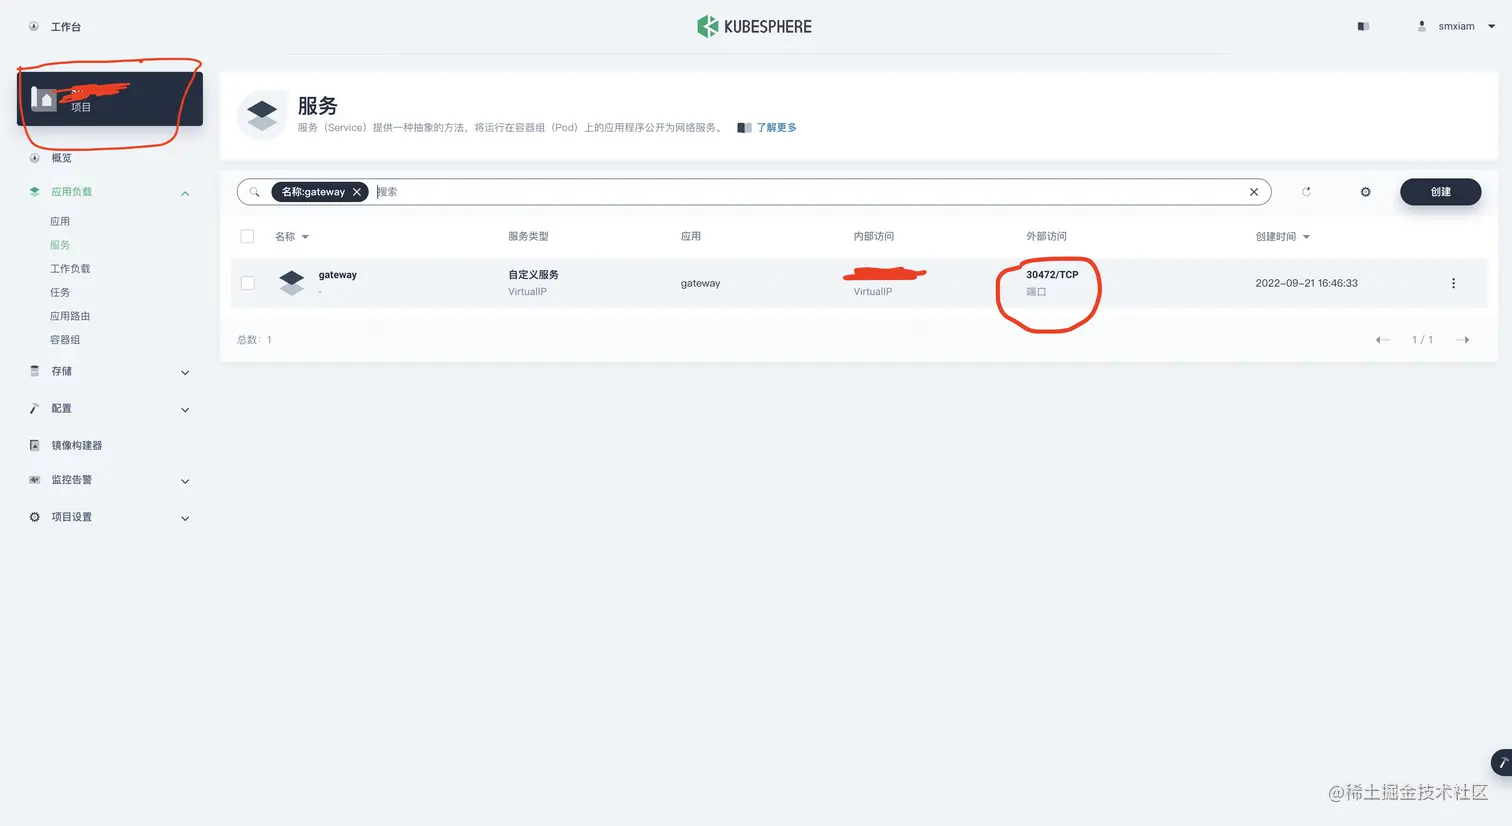Open the table column settings gear
The image size is (1512, 826).
(x=1365, y=192)
